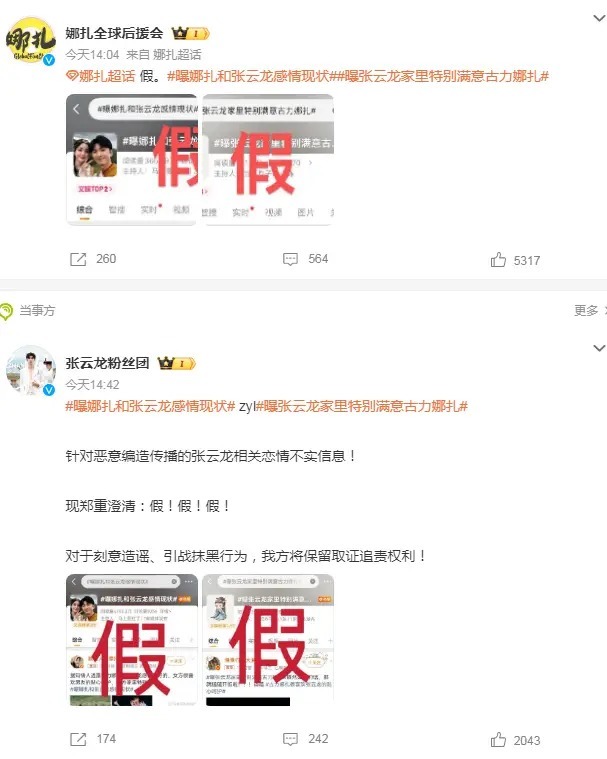The image size is (607, 759).
Task: Click repost icon on 张云龙粉丝团 post
Action: pyautogui.click(x=78, y=739)
